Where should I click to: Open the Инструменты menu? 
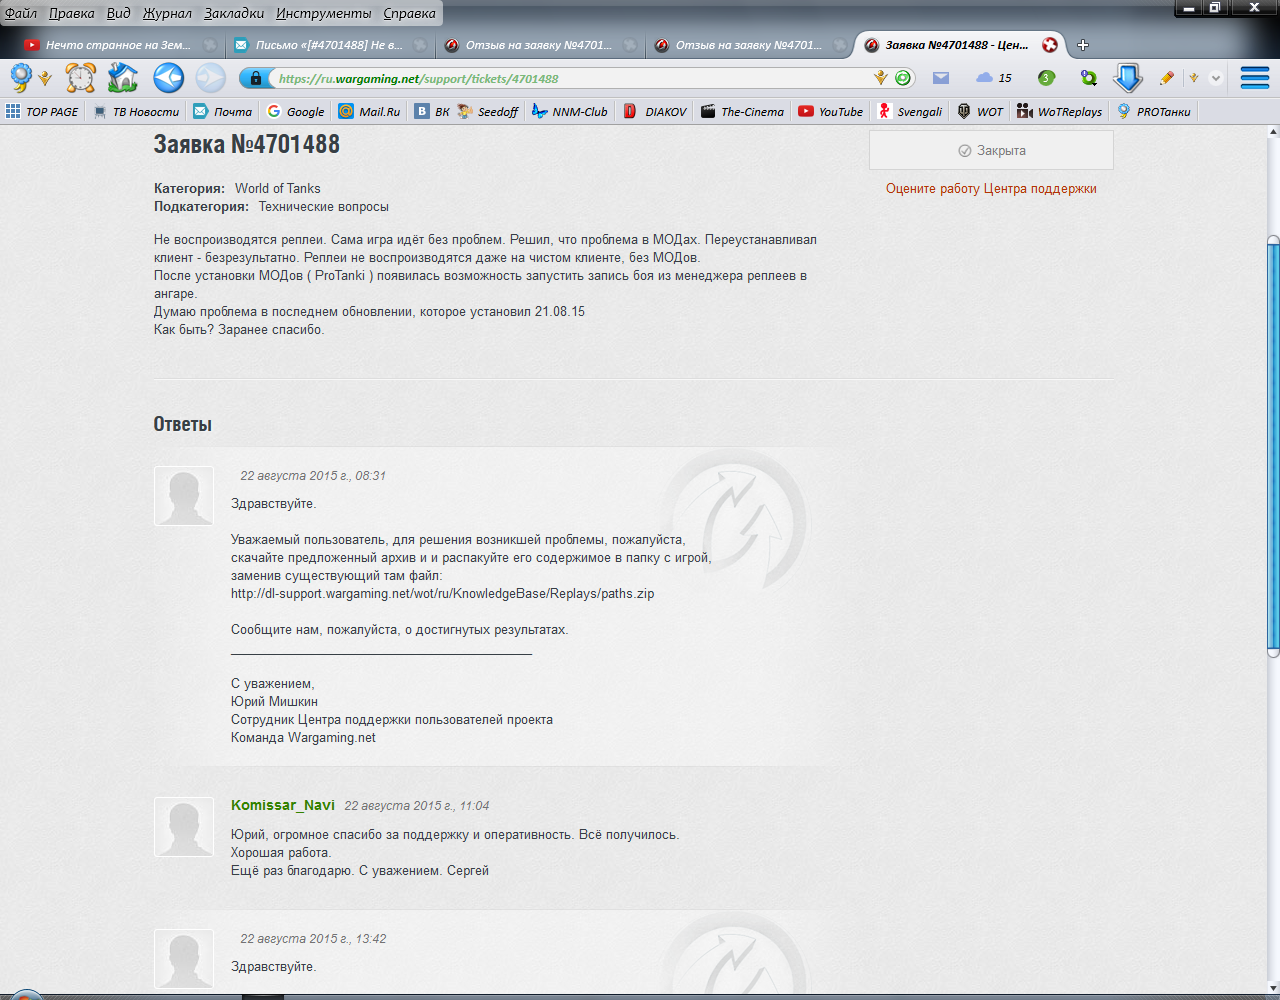click(324, 13)
